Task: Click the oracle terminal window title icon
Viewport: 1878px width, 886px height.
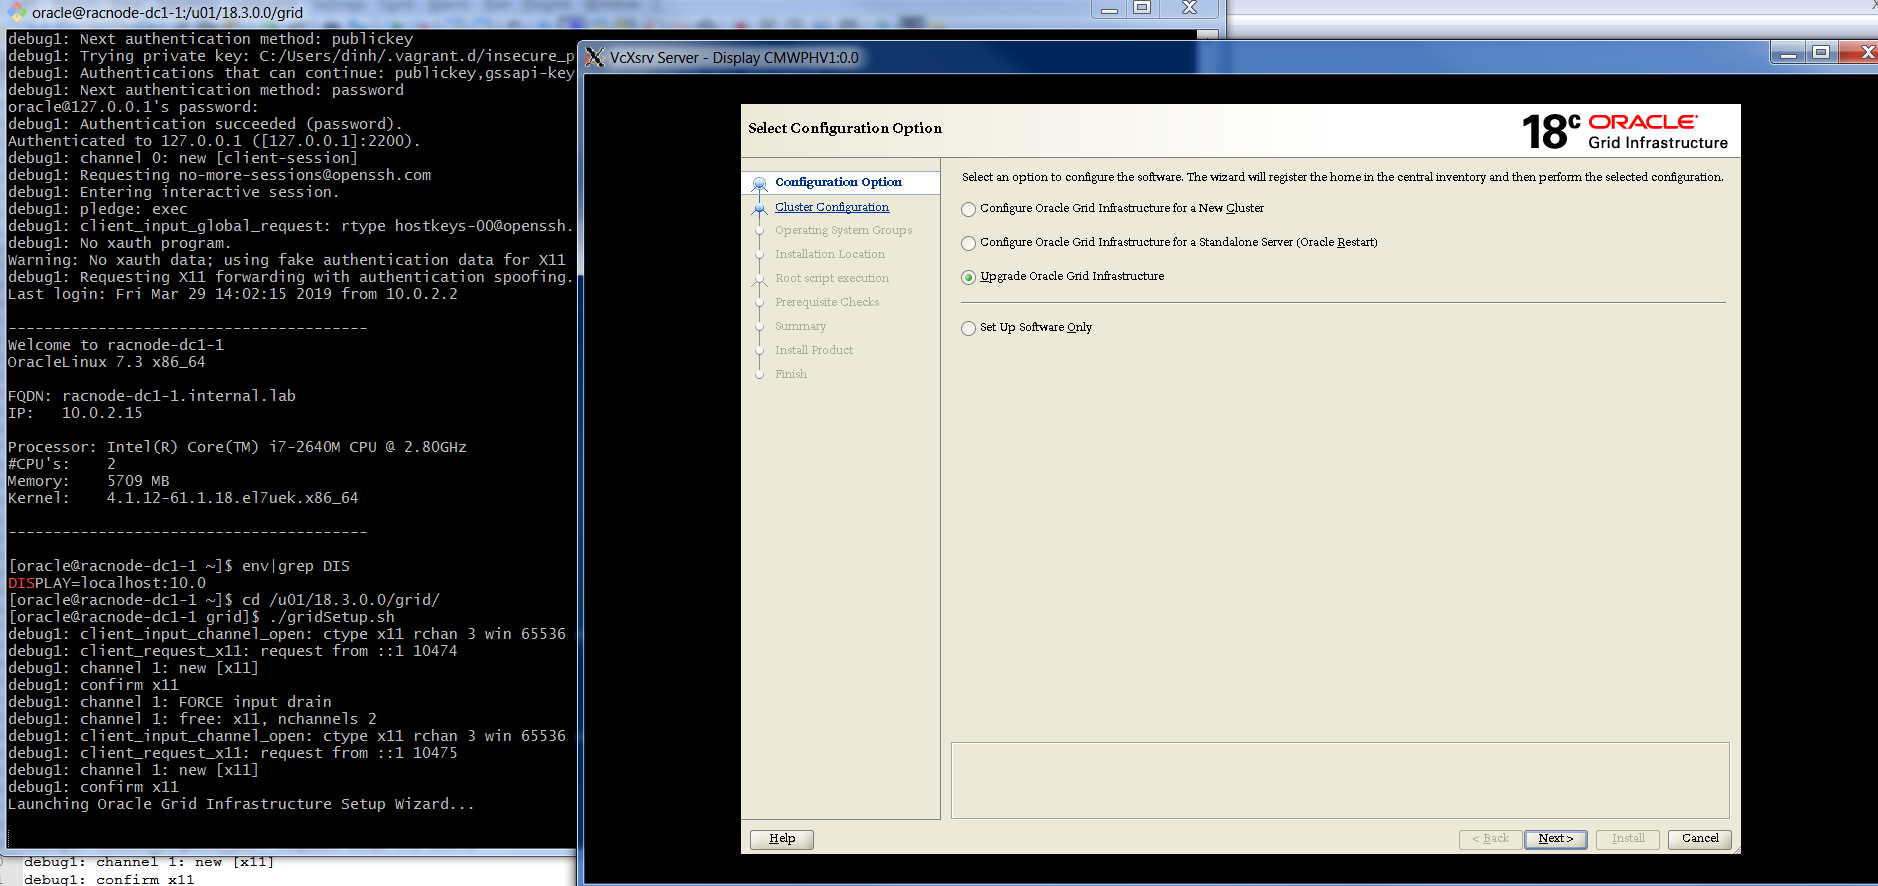Action: 17,12
